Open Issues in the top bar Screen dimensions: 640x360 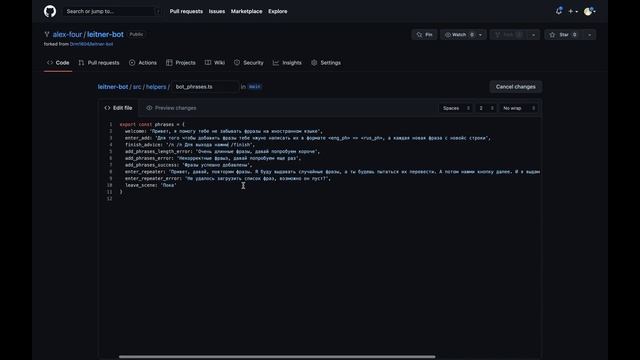click(217, 11)
